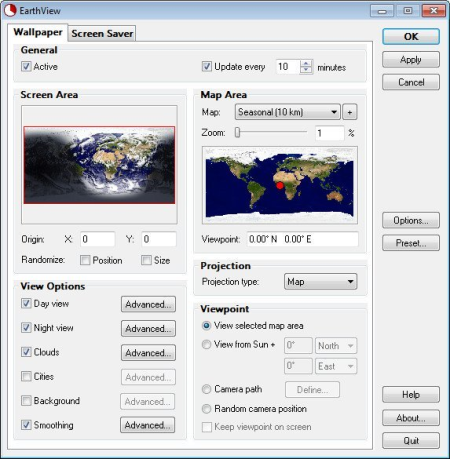Toggle the Active checkbox

(26, 66)
